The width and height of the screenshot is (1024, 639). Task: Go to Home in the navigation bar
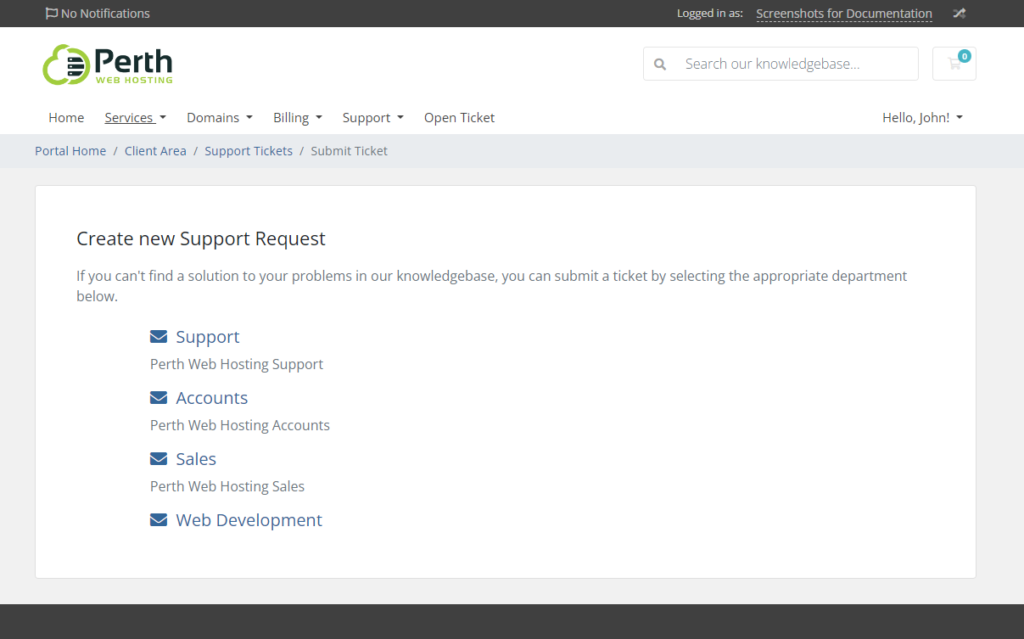(66, 118)
